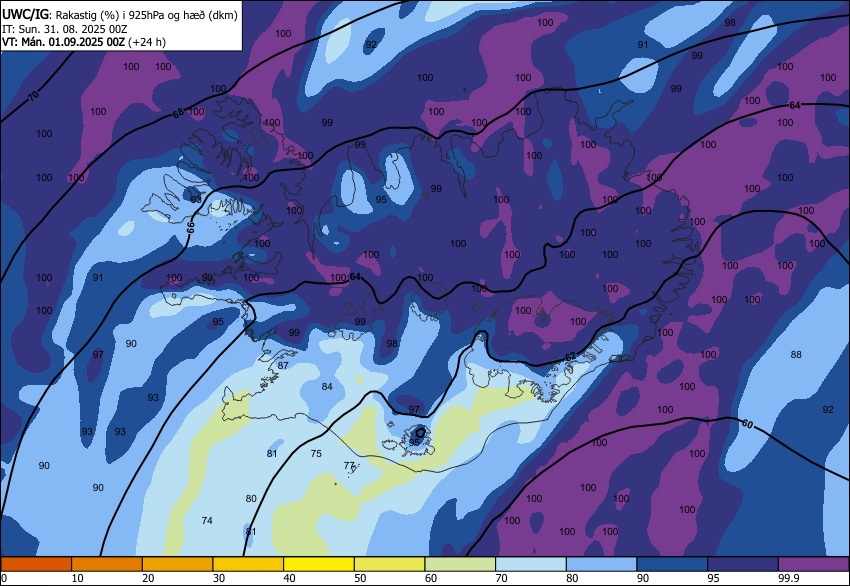Click the humidity value '84' on the map
Viewport: 850px width, 586px height.
327,387
